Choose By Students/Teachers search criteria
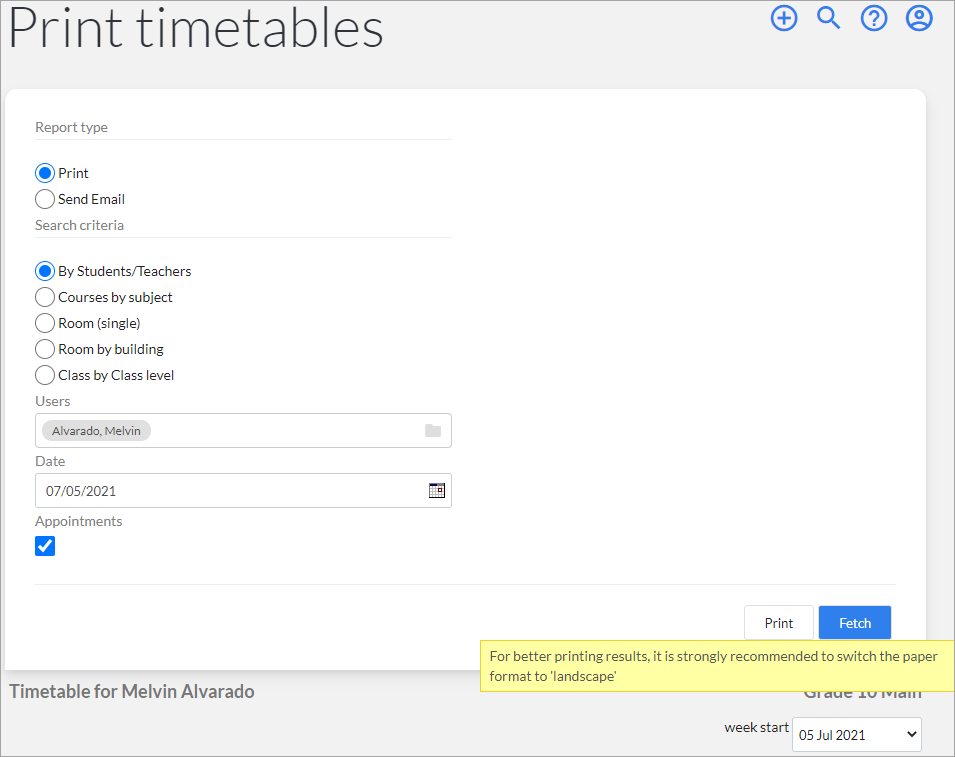 [x=45, y=271]
